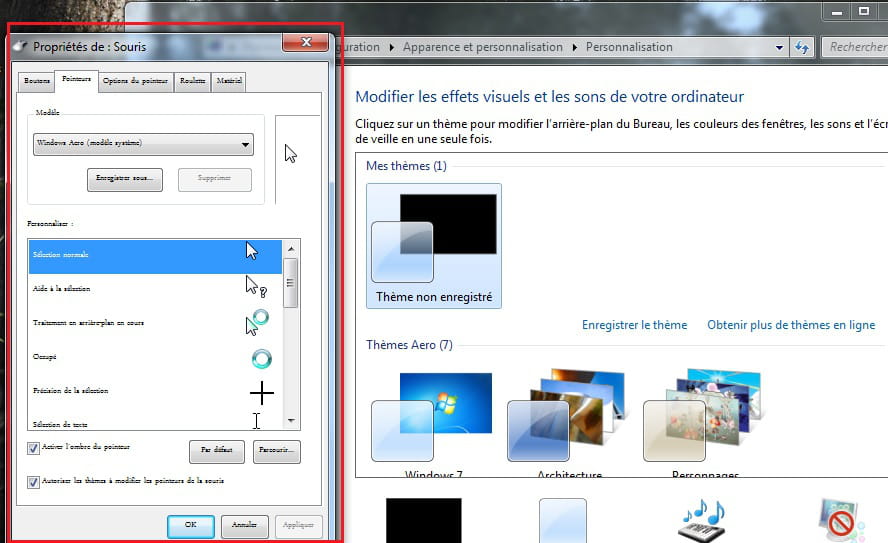Image resolution: width=888 pixels, height=543 pixels.
Task: Click the Enregistrer le thème link
Action: click(634, 325)
